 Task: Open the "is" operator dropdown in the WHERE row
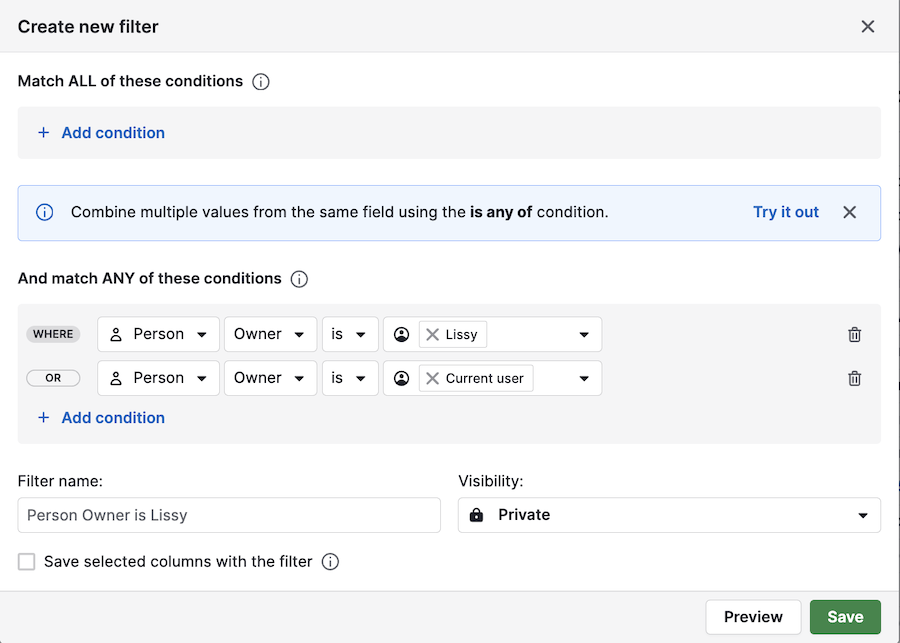click(x=350, y=334)
